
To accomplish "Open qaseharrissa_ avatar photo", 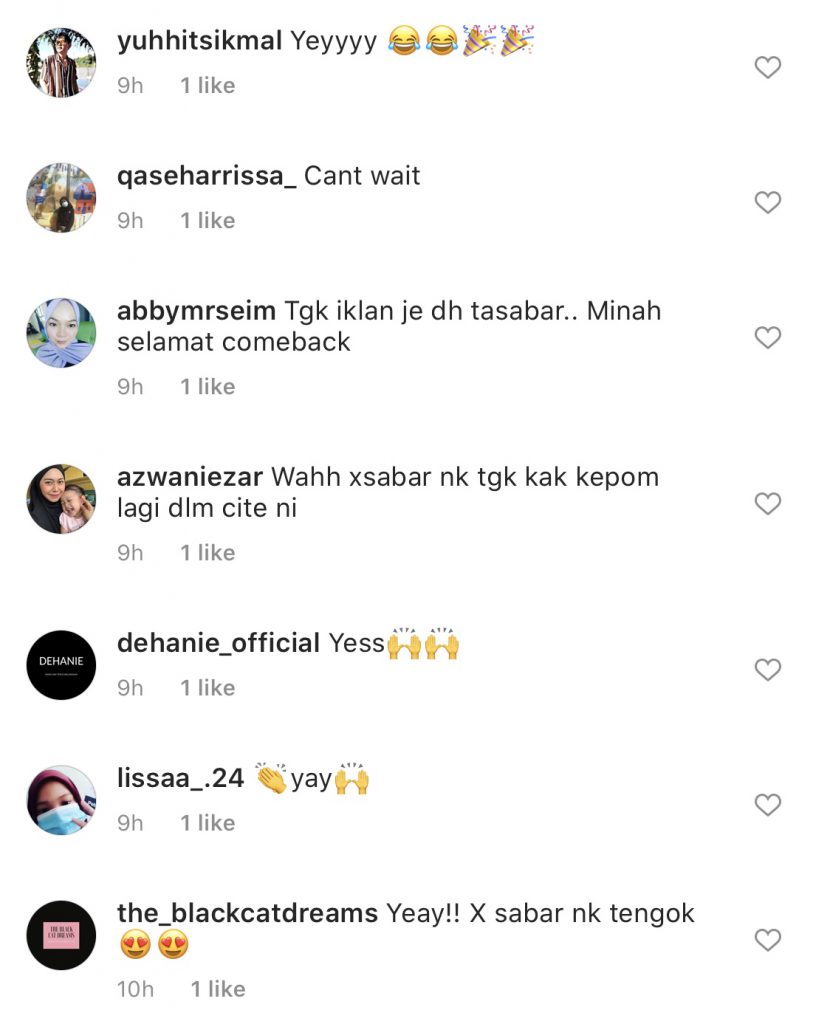I will (x=61, y=198).
